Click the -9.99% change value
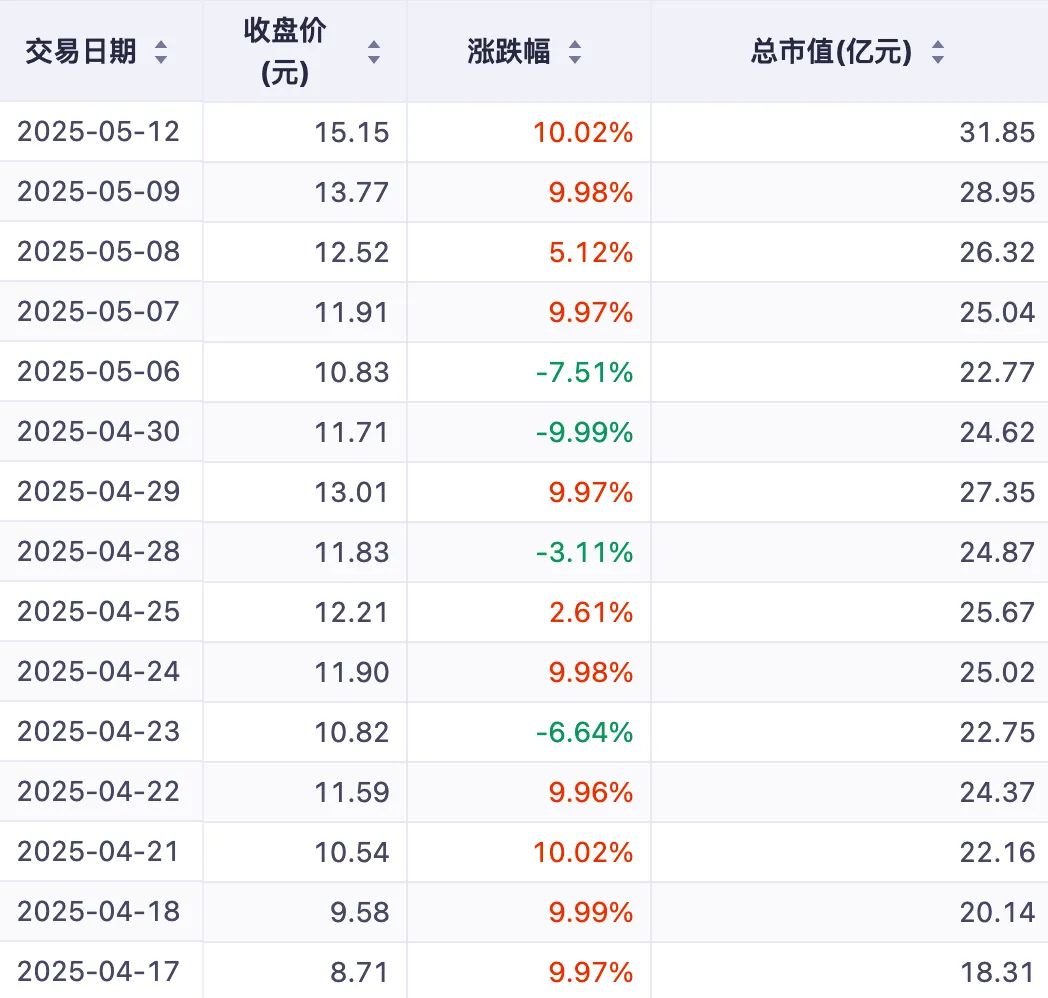 [584, 432]
